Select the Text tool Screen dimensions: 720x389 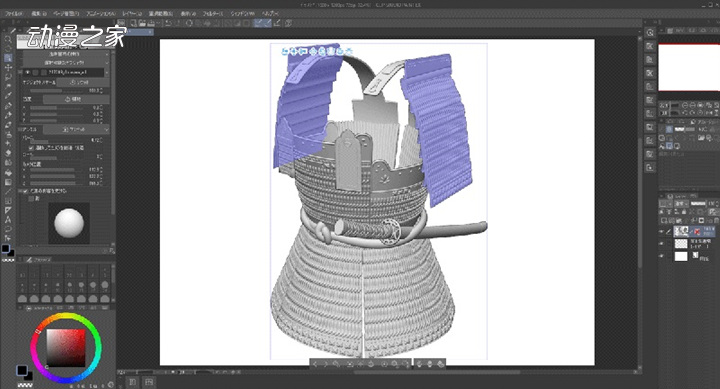(8, 220)
